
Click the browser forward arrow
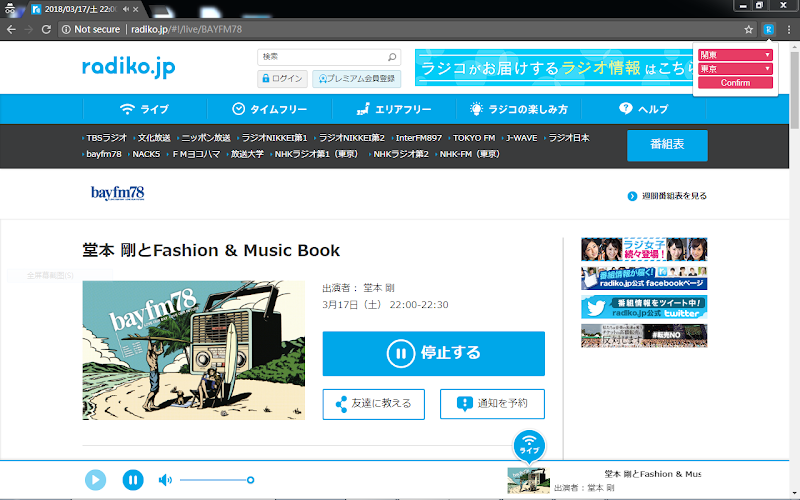pos(29,30)
